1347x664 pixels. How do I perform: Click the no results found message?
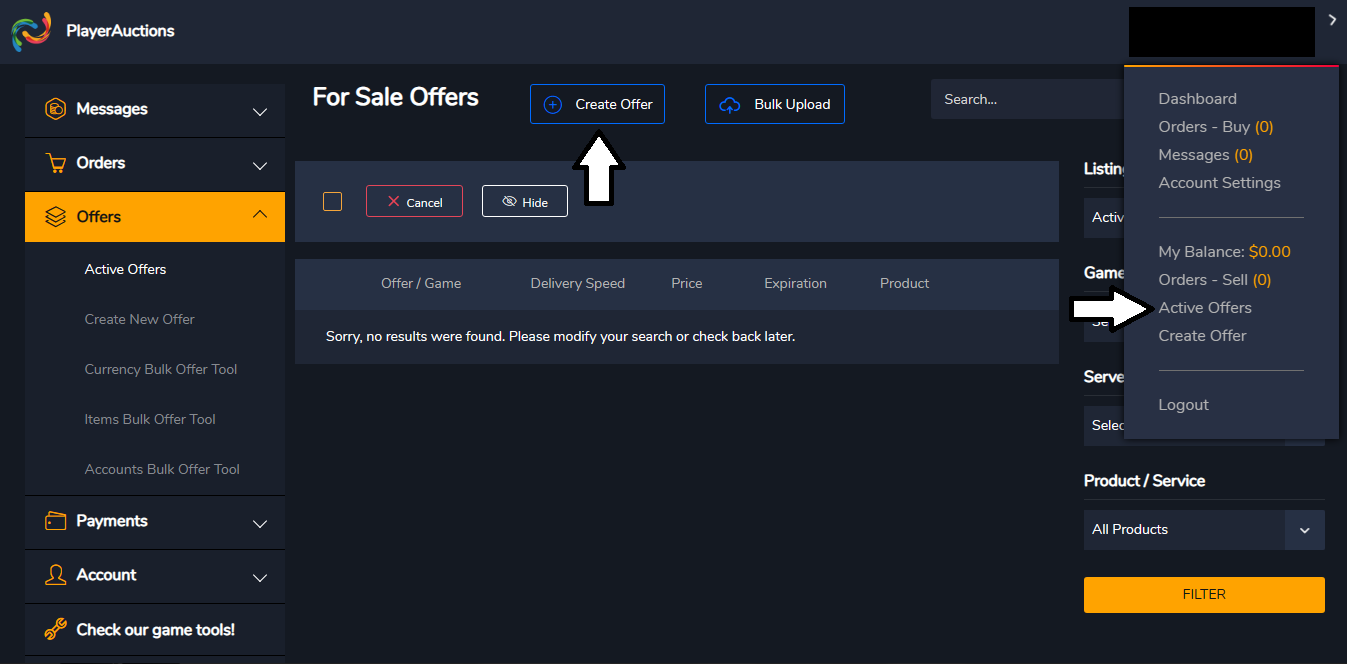coord(560,337)
